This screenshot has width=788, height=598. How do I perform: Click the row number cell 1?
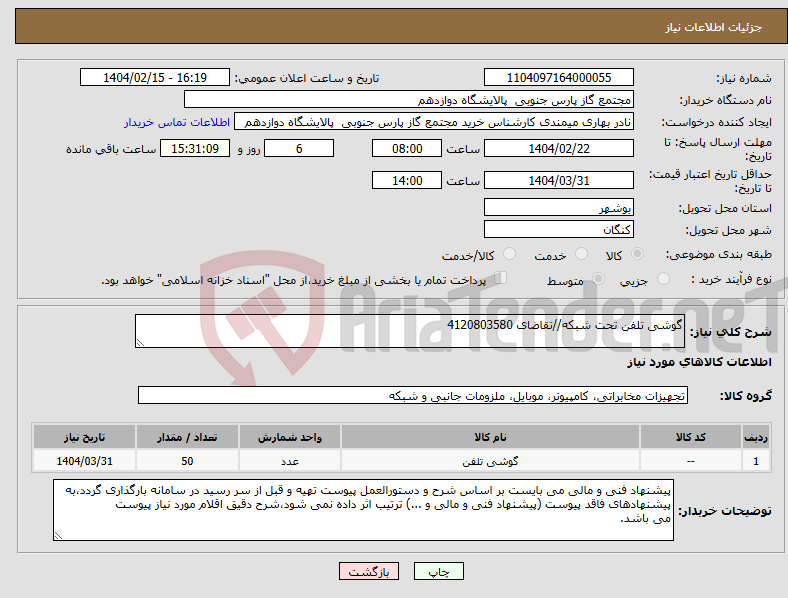(756, 461)
